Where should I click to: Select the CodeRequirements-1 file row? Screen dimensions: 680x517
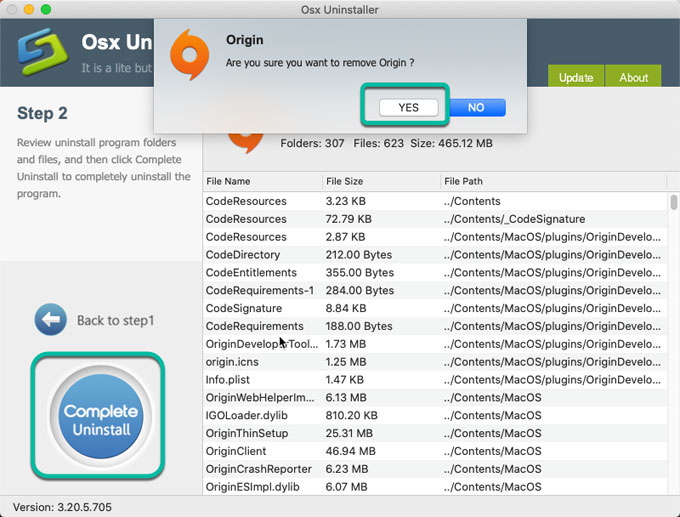(435, 290)
